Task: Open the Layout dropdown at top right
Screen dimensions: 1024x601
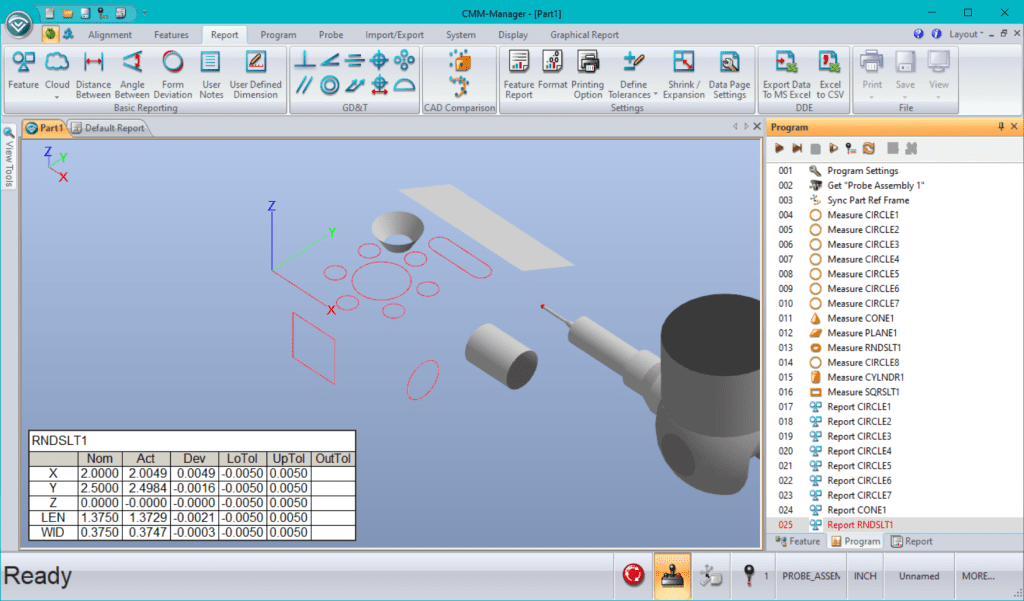Action: click(x=967, y=33)
